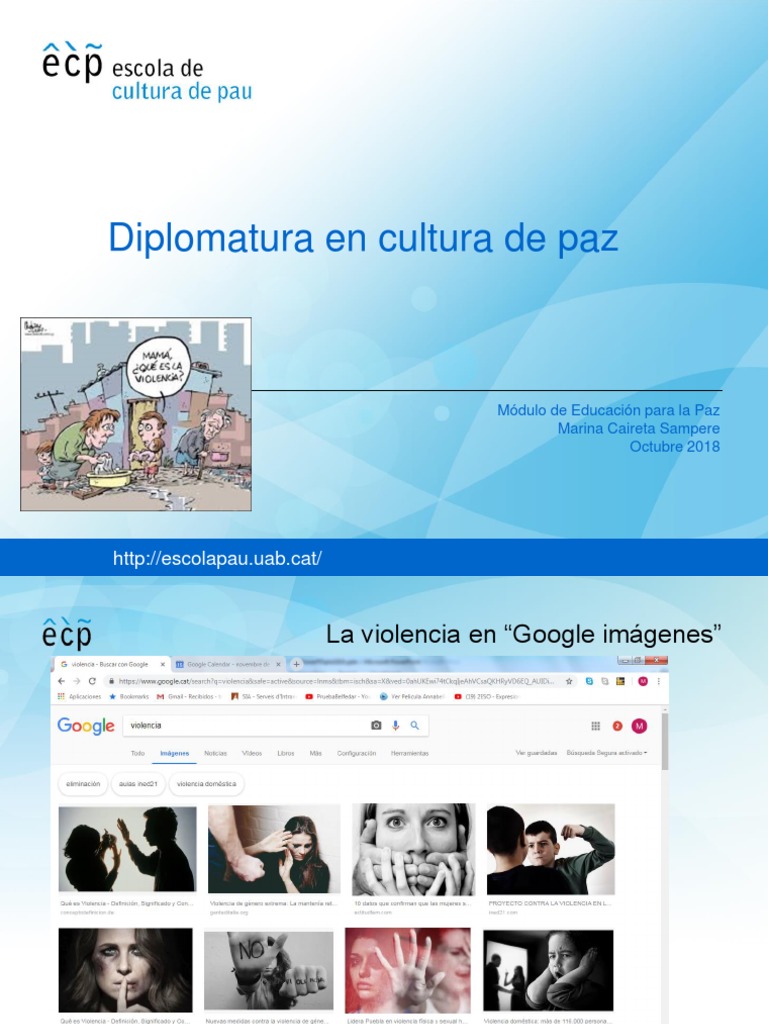The height and width of the screenshot is (1024, 768).
Task: Open the Skype extension icon
Action: coord(589,681)
